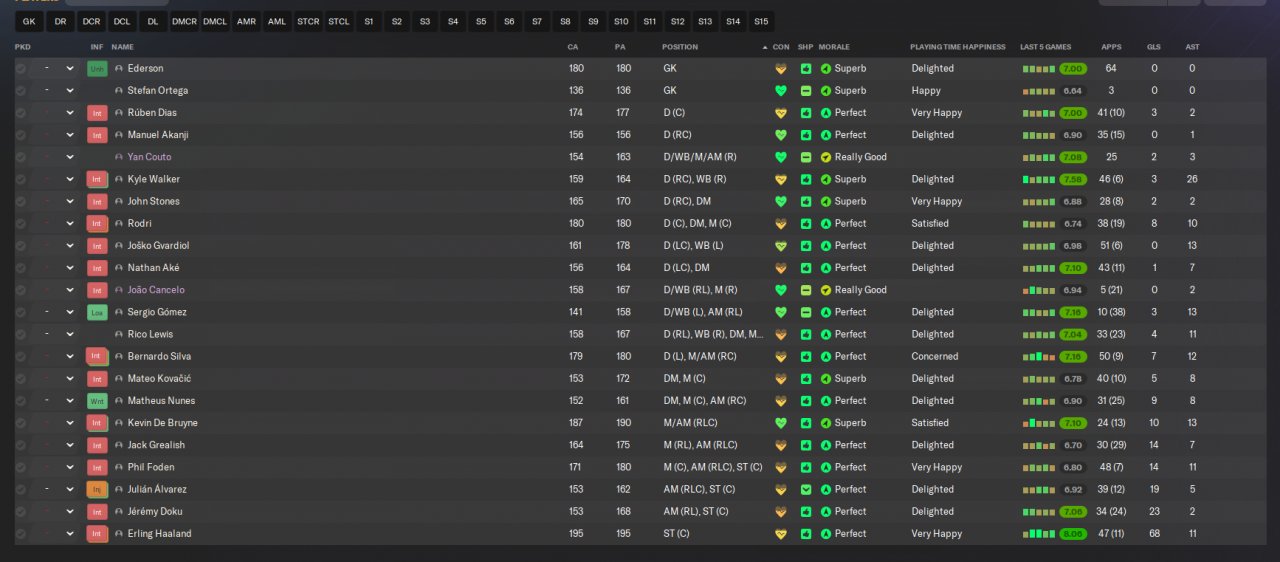Click Erling Haaland's last 5 games form bars

(x=1038, y=534)
